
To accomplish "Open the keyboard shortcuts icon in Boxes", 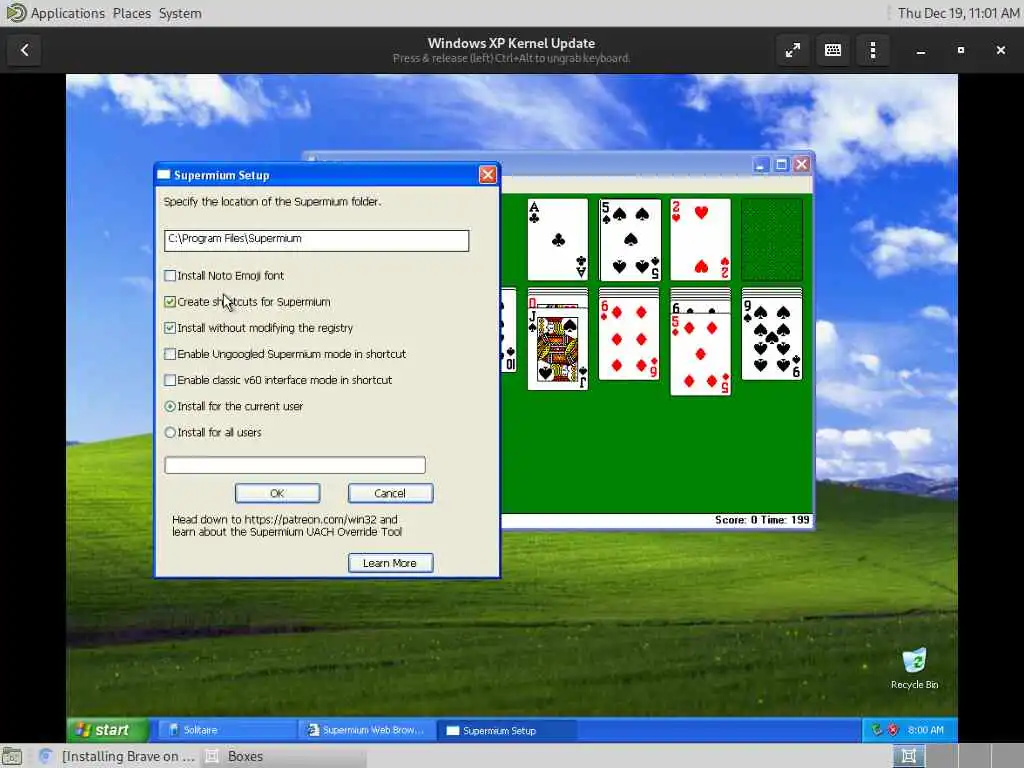I will point(833,50).
